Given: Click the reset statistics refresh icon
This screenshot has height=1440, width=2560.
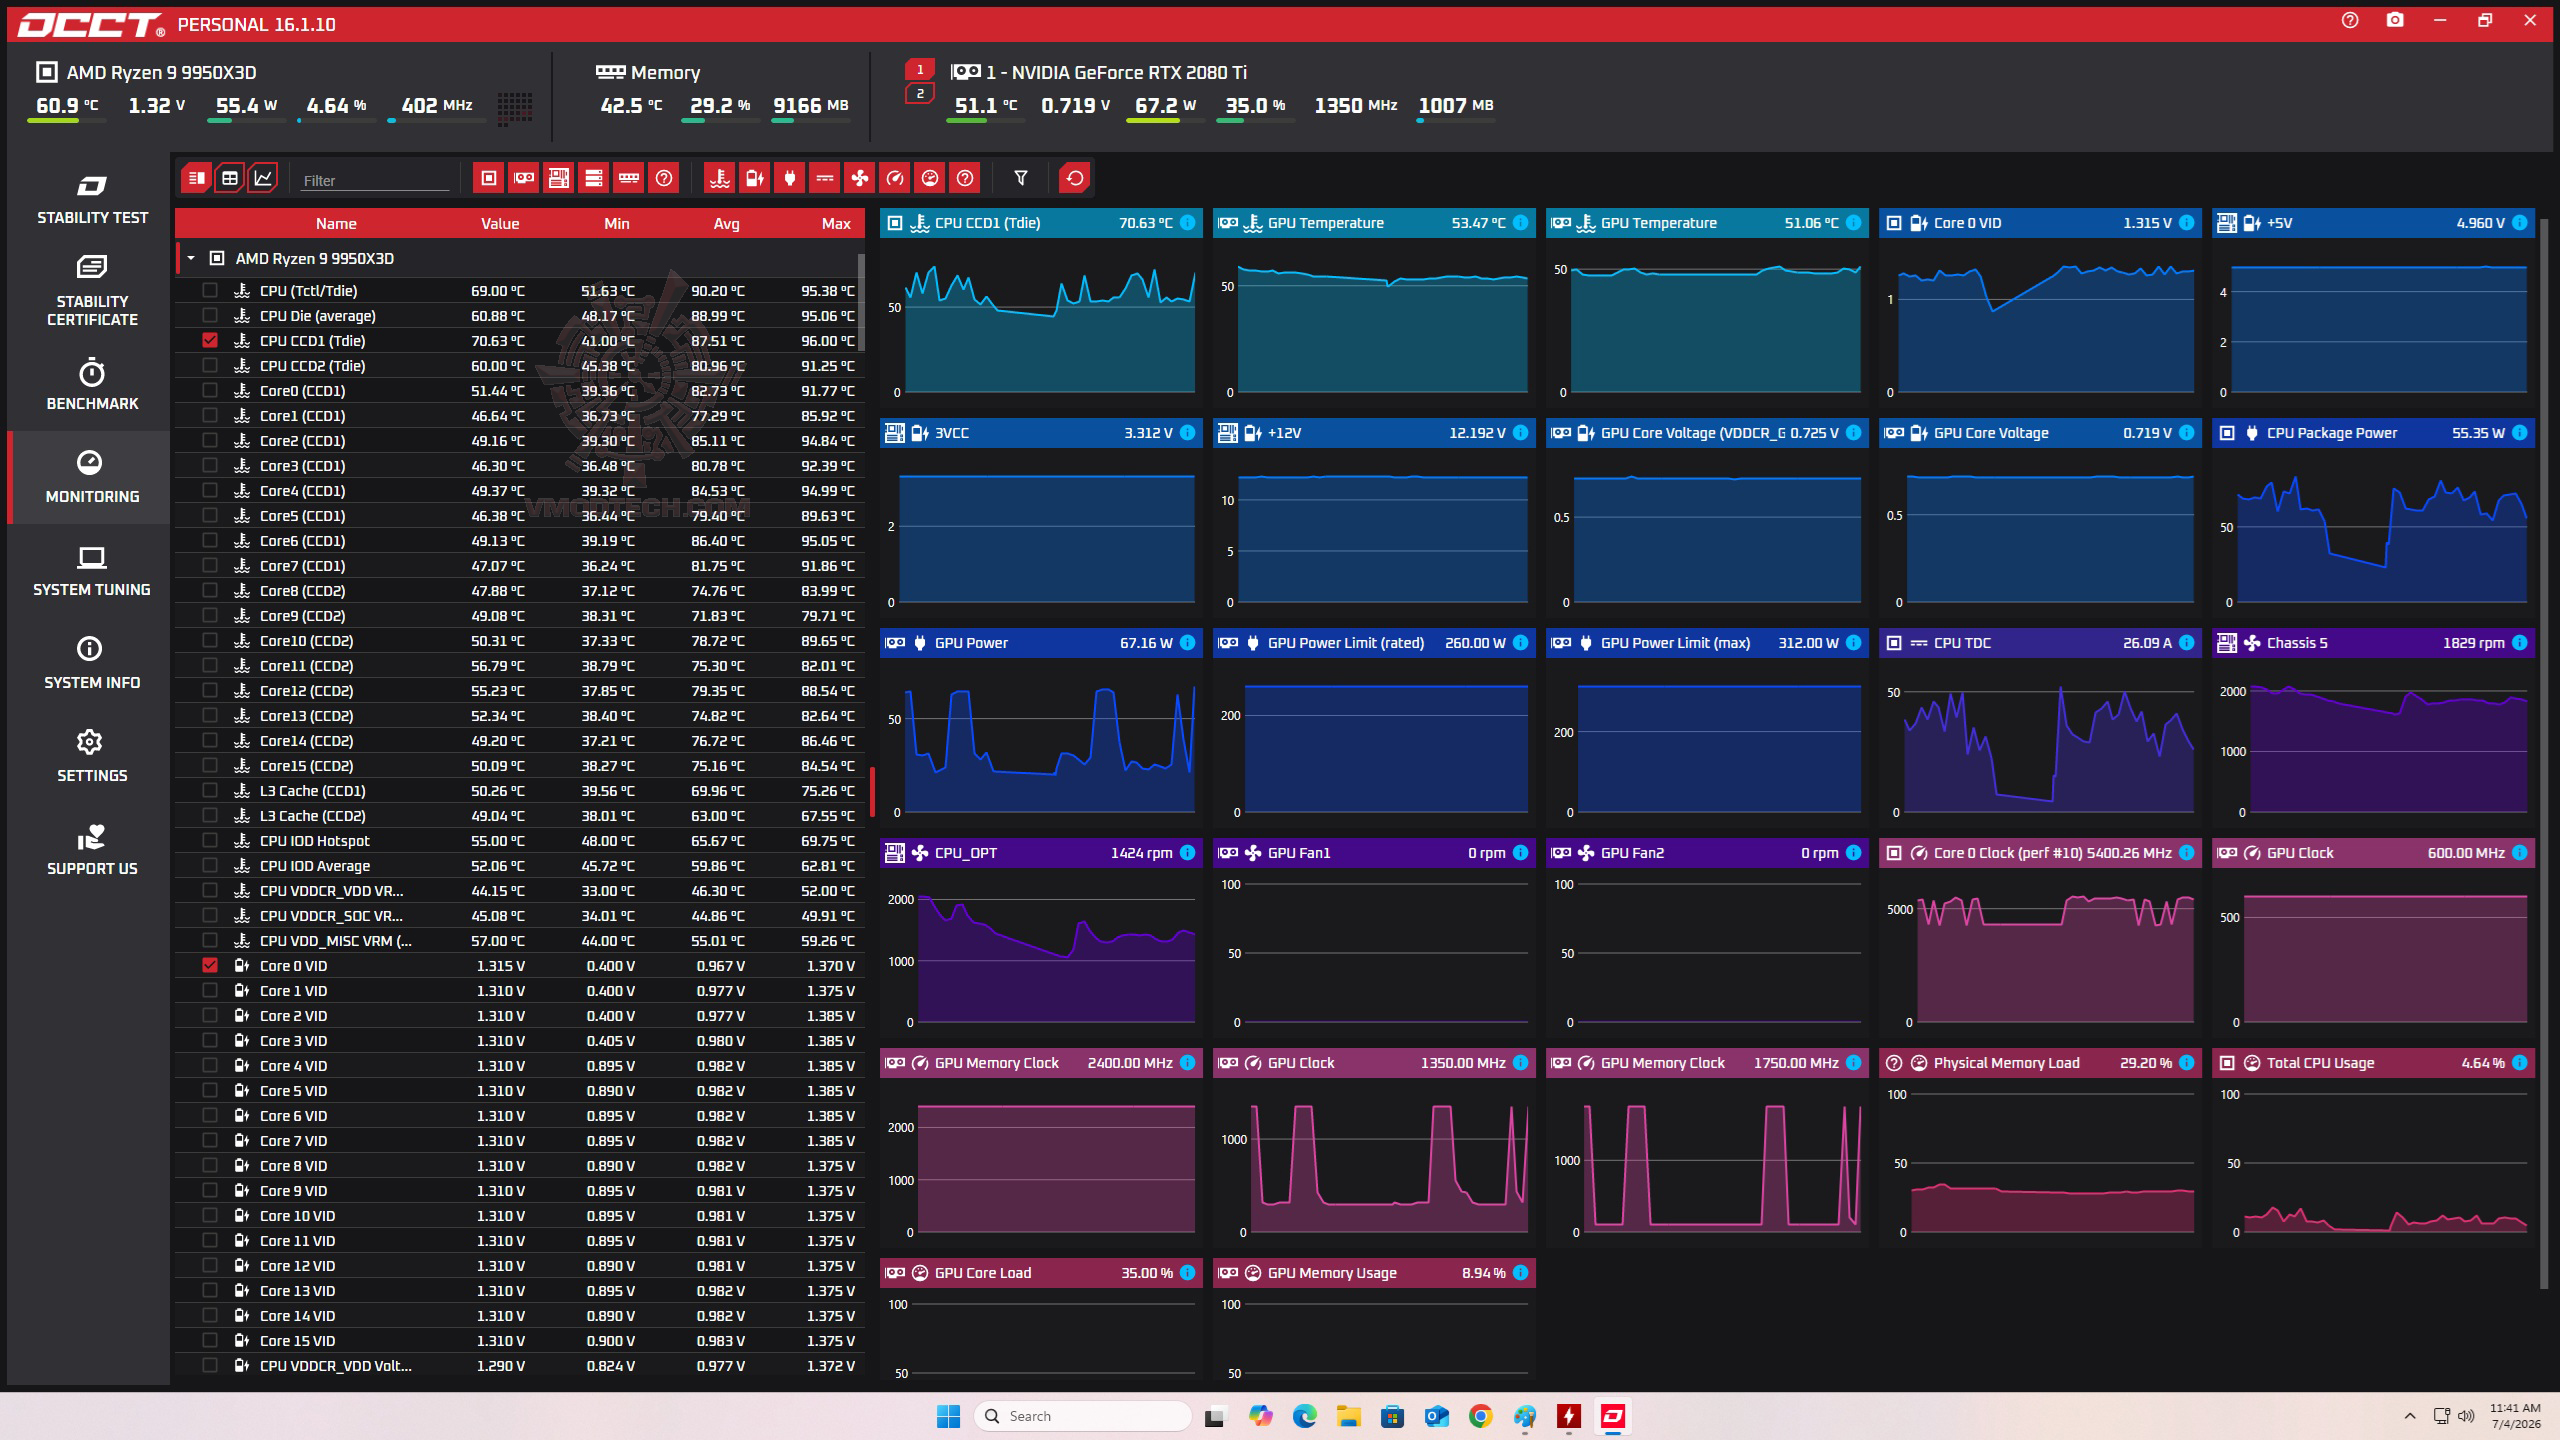Looking at the screenshot, I should (x=1075, y=178).
